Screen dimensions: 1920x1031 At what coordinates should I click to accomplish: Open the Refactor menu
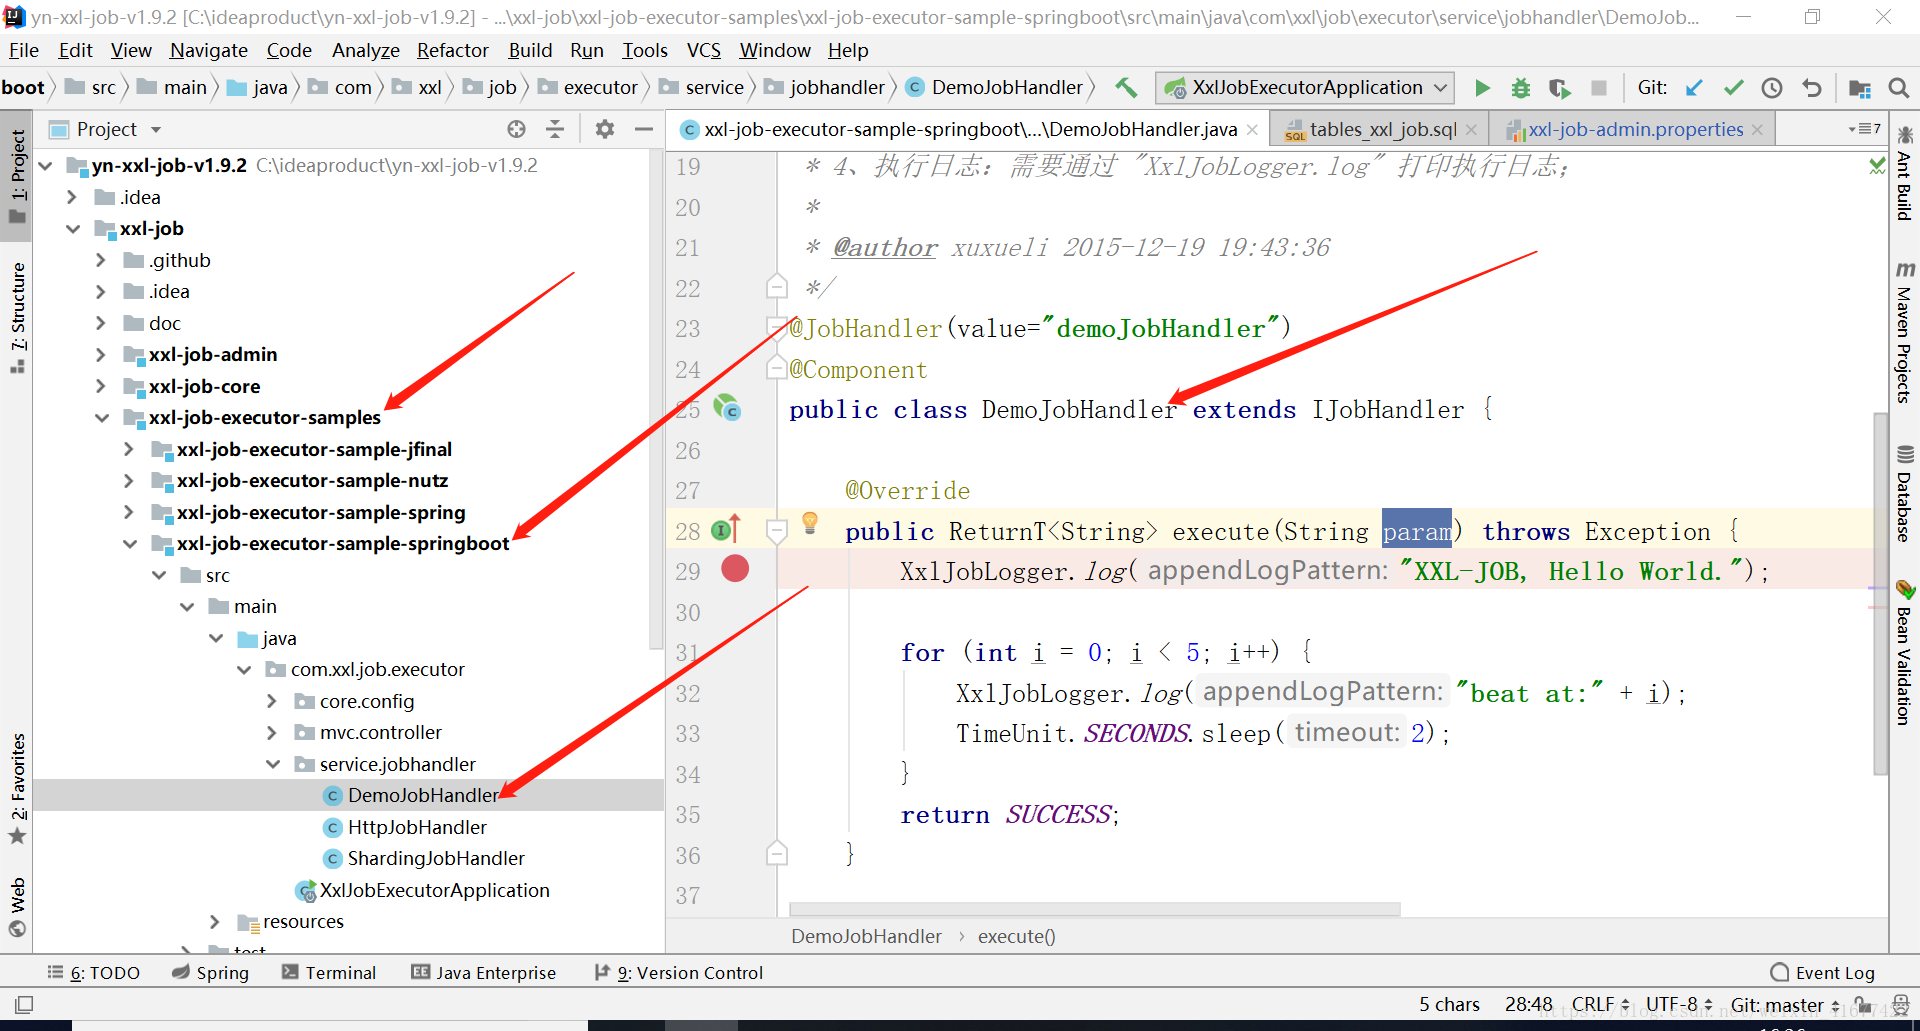[x=452, y=50]
